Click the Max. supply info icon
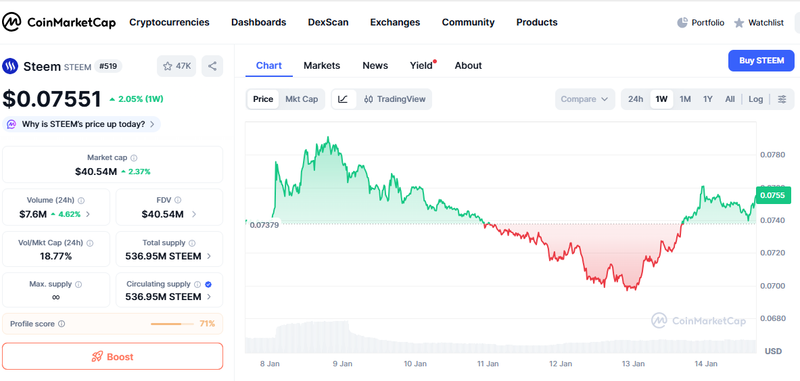The height and width of the screenshot is (381, 800). pyautogui.click(x=79, y=284)
